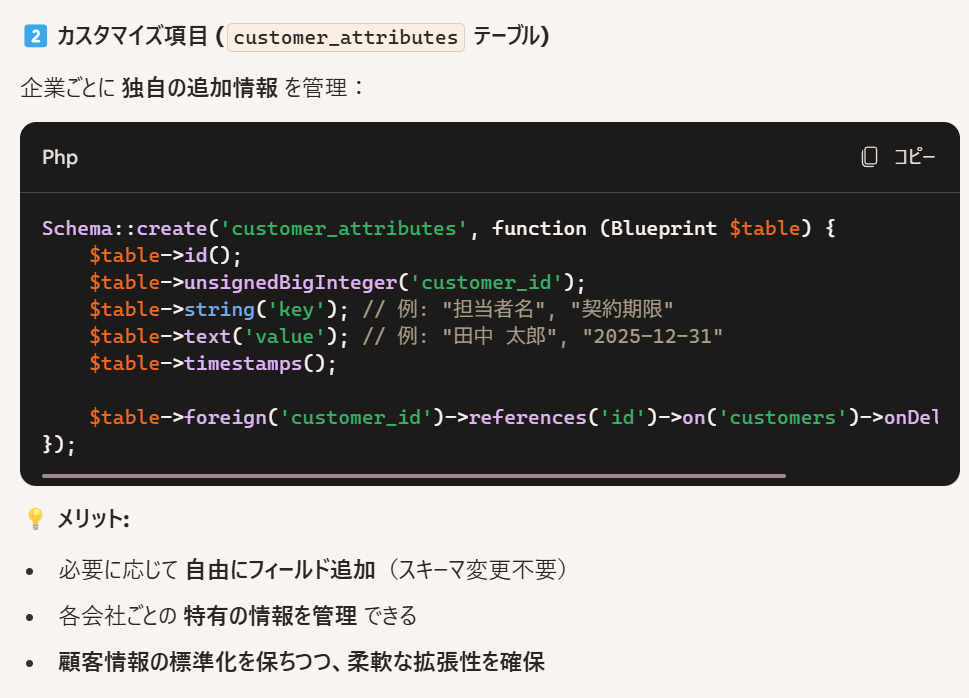Click the foreign('customer_id') code line
Viewport: 969px width, 698px height.
coord(514,417)
